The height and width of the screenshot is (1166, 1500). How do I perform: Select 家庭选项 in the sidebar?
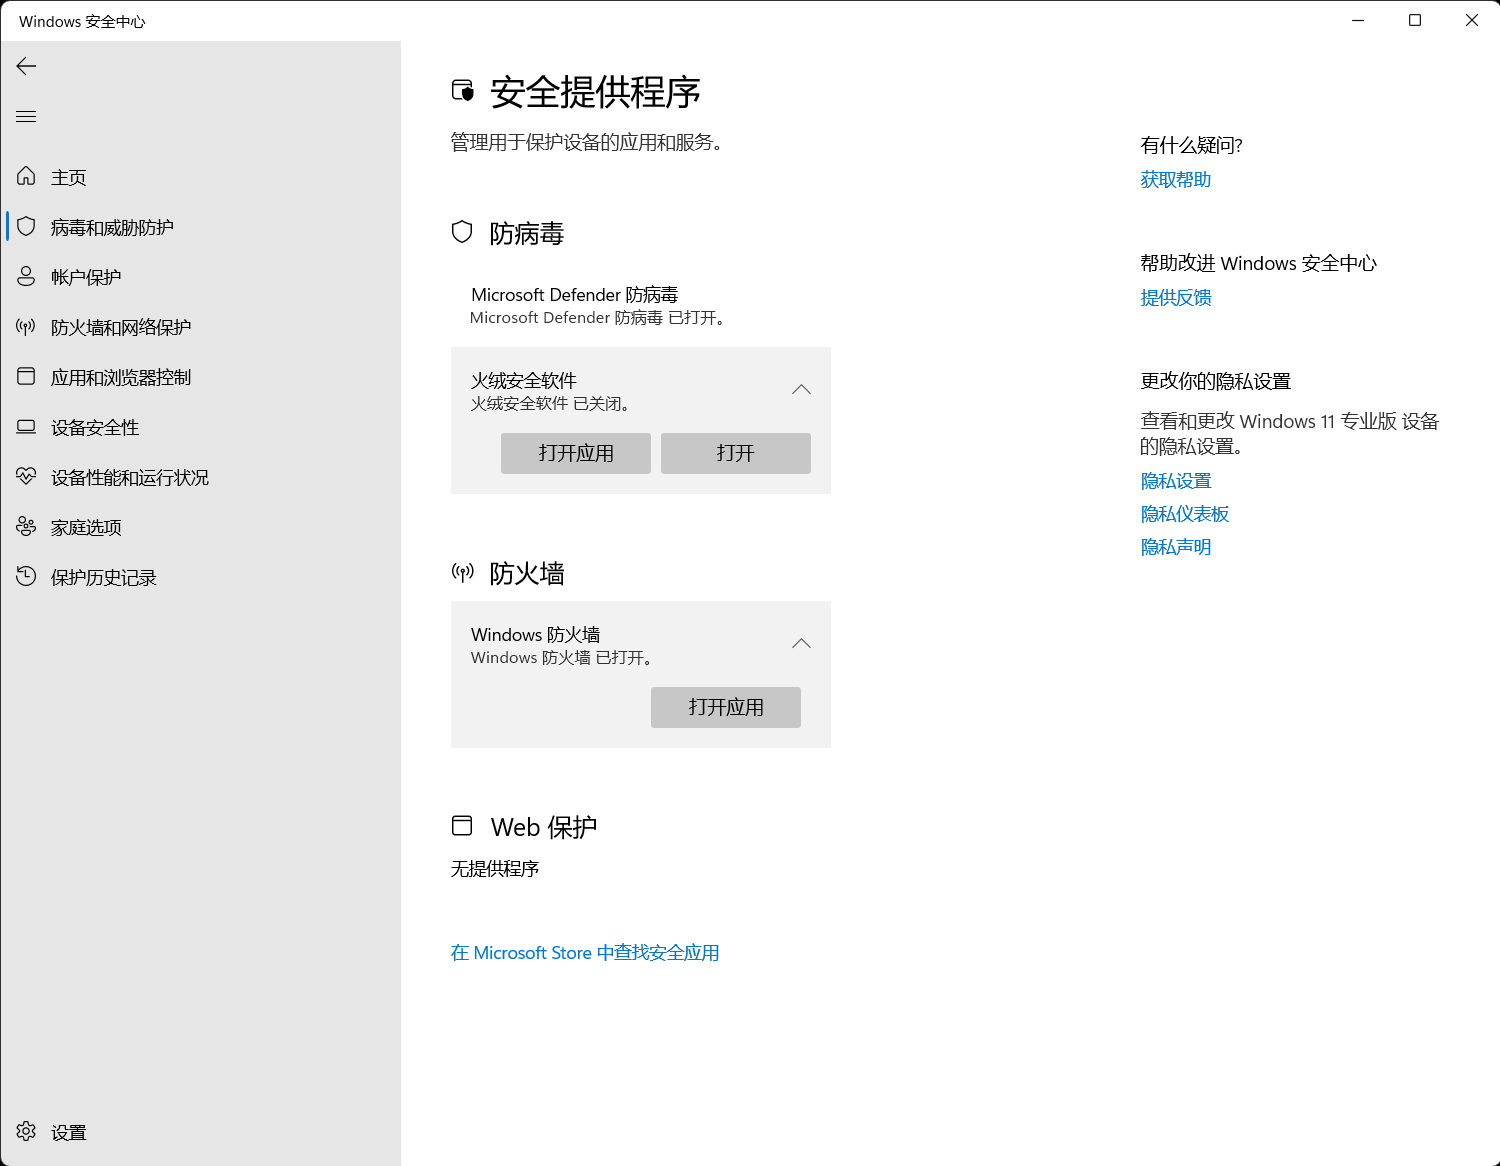click(x=200, y=527)
